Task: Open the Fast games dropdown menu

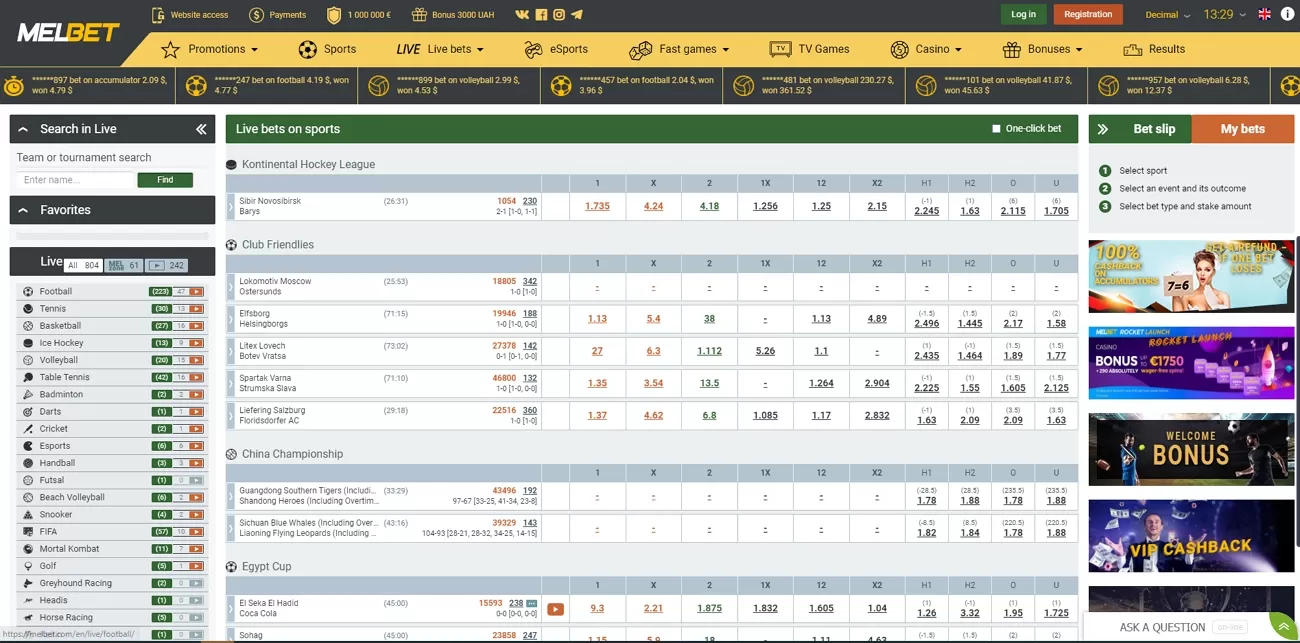Action: [679, 49]
